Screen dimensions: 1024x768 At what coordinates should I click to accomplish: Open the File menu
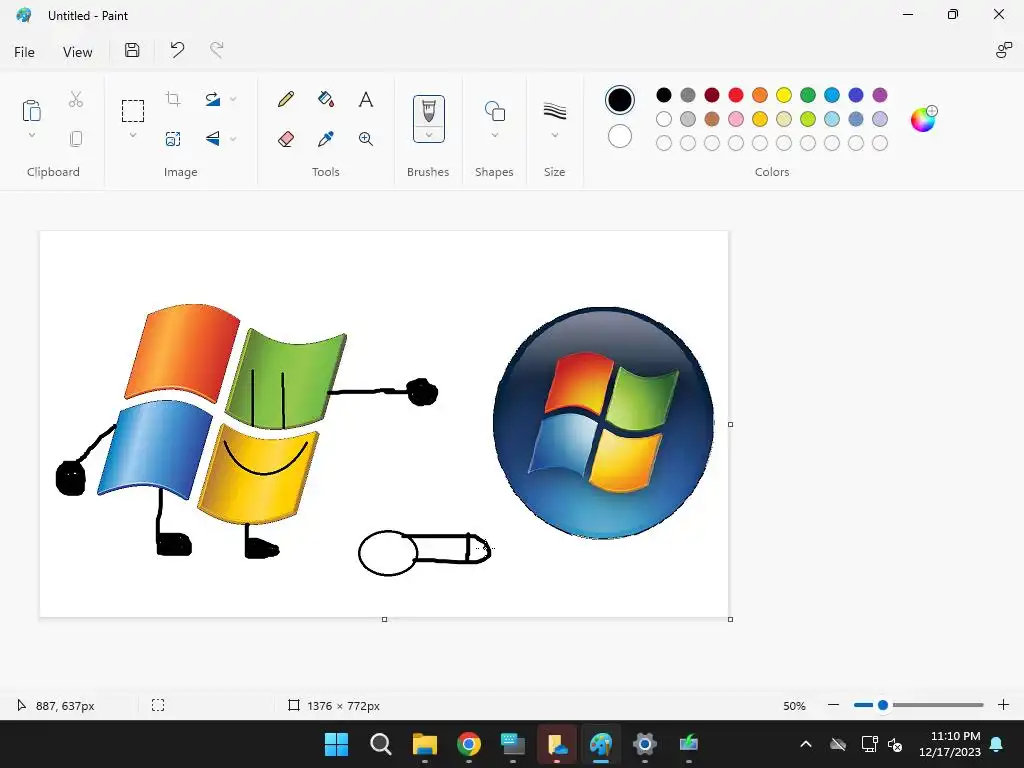tap(24, 52)
